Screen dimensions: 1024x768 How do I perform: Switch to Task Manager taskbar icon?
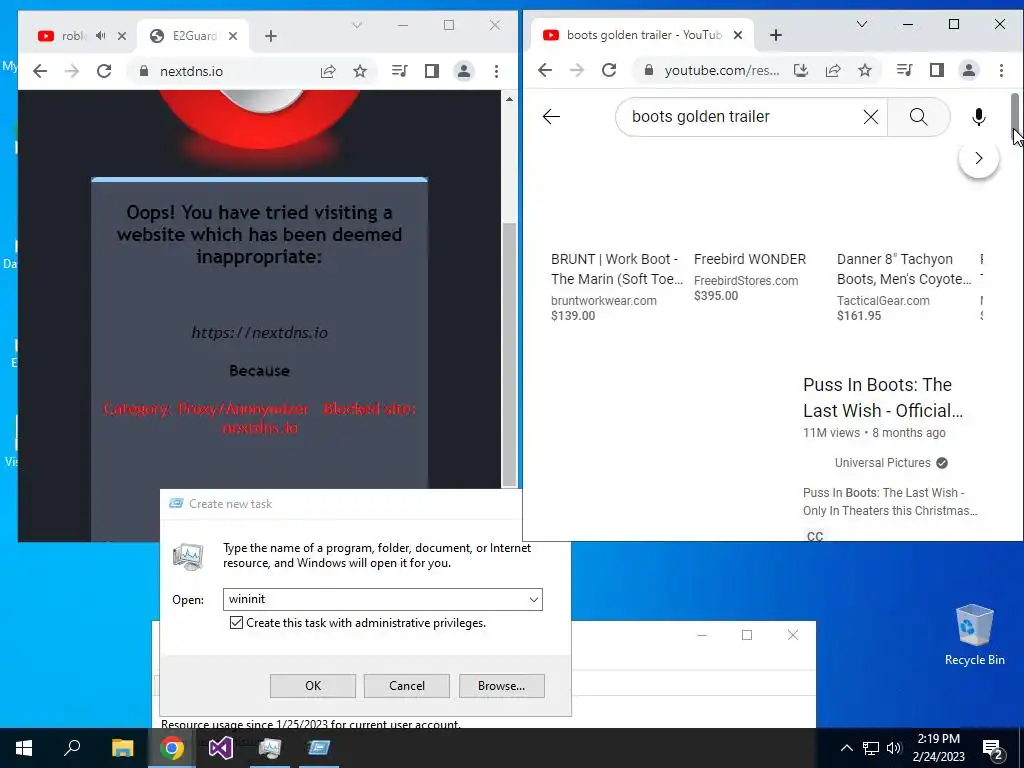(x=270, y=748)
